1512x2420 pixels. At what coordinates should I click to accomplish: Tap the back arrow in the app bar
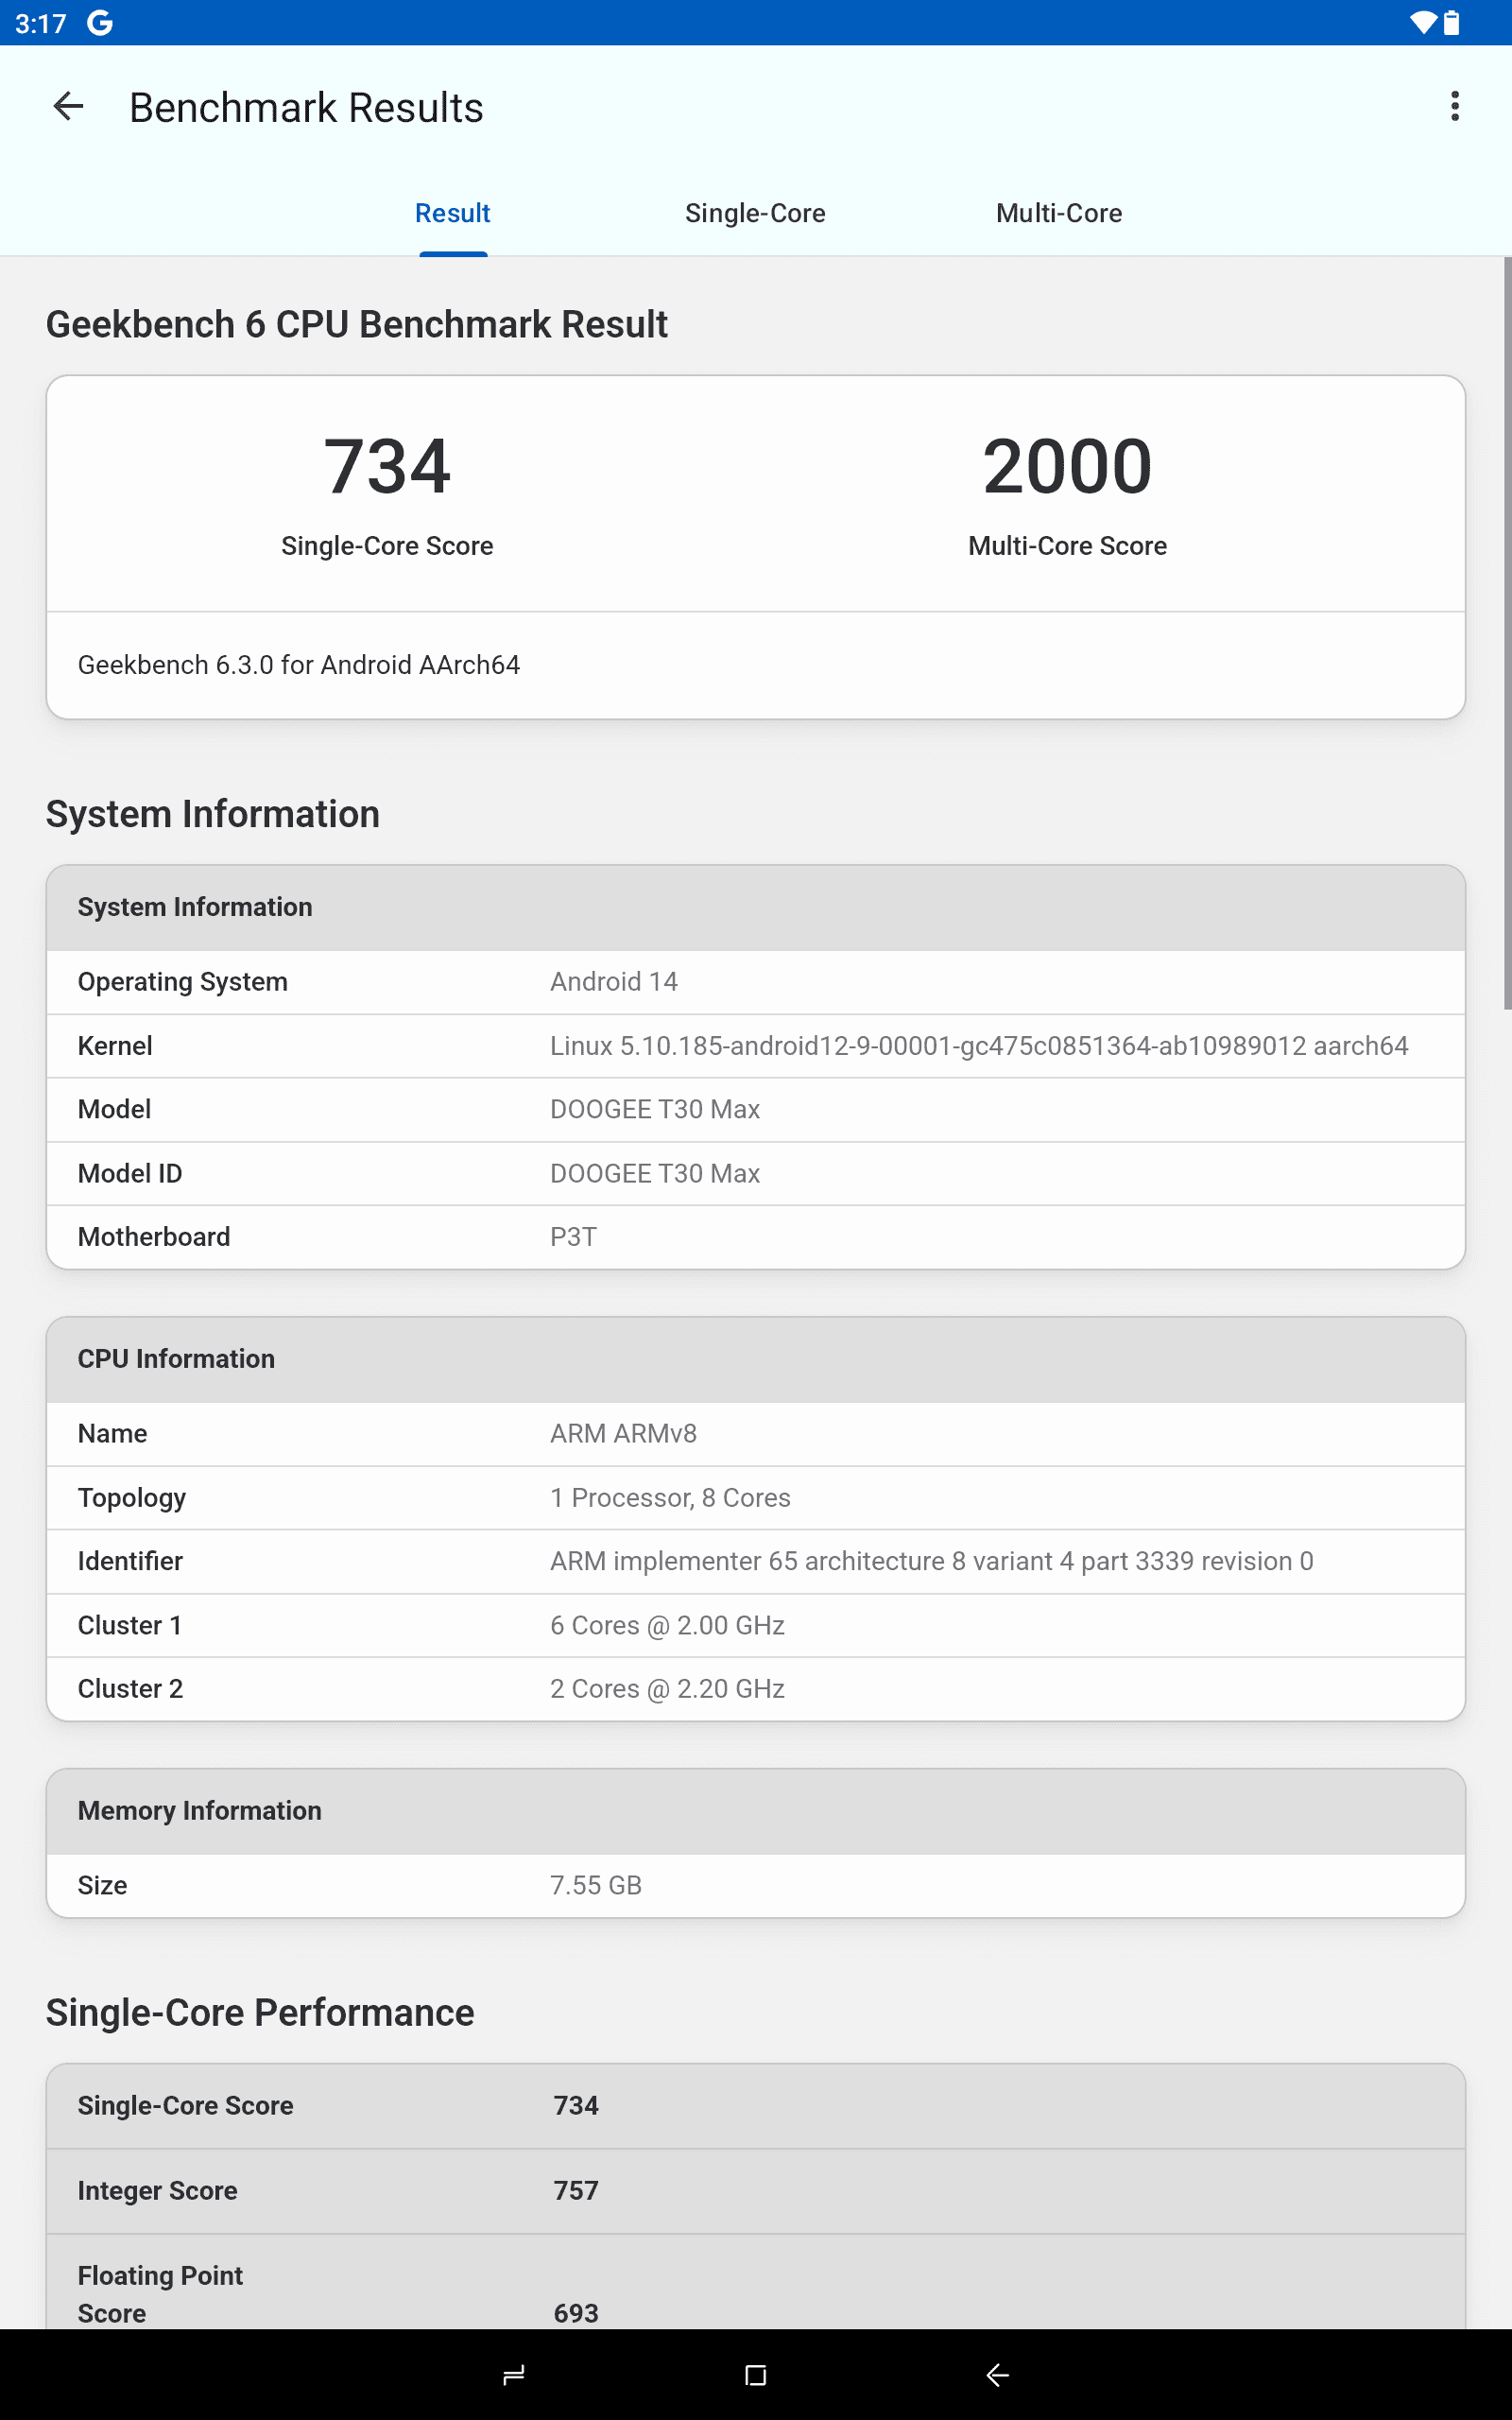pyautogui.click(x=68, y=106)
